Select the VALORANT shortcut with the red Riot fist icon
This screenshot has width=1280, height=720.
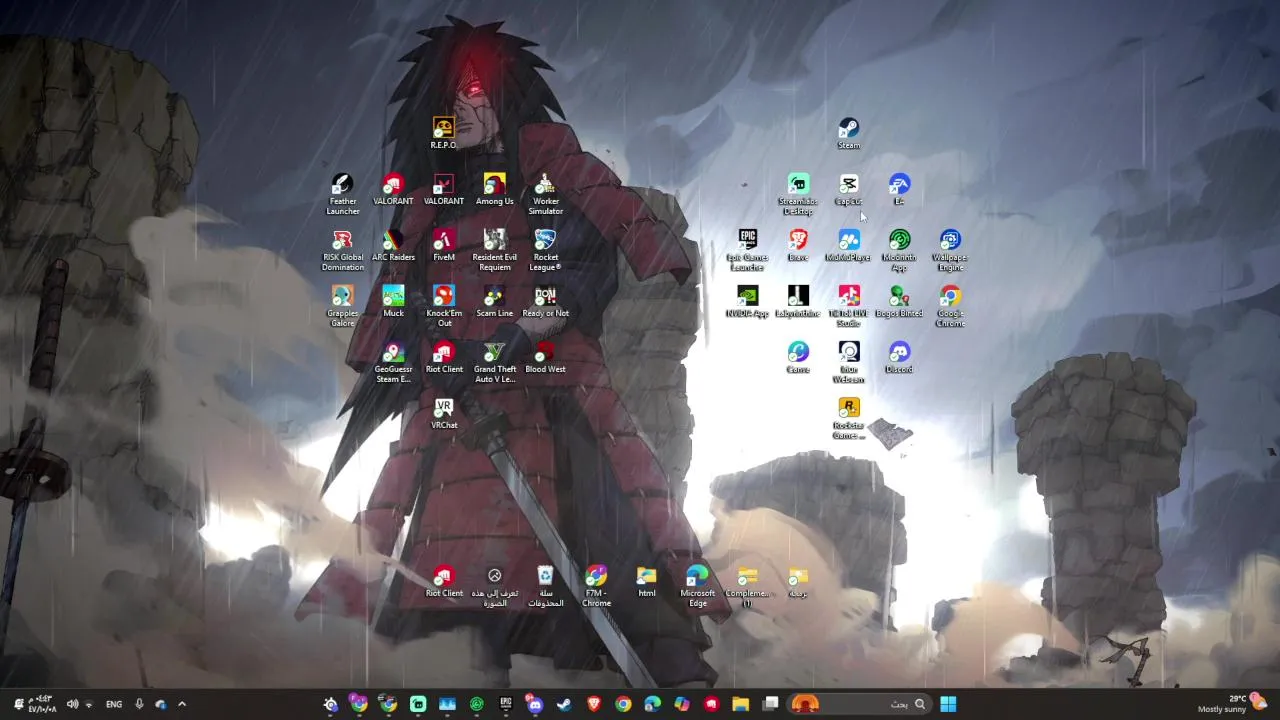point(393,189)
